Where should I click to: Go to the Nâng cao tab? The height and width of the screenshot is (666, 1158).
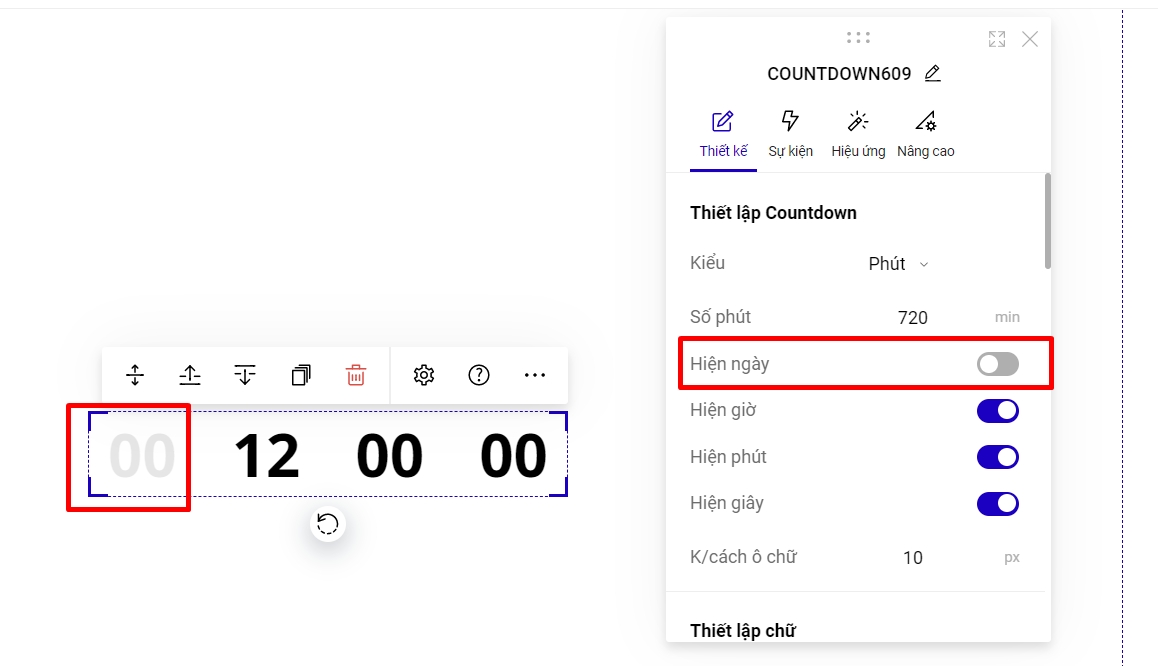point(925,134)
